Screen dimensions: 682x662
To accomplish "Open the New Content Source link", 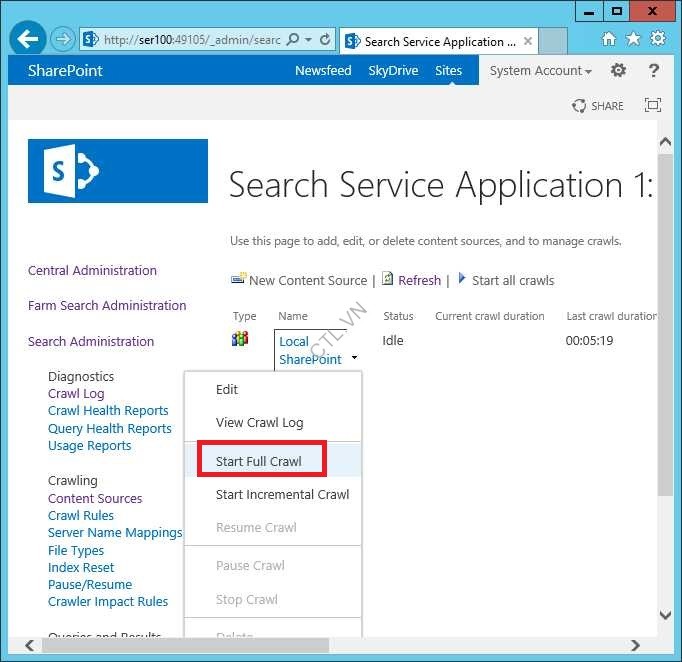I will (307, 281).
